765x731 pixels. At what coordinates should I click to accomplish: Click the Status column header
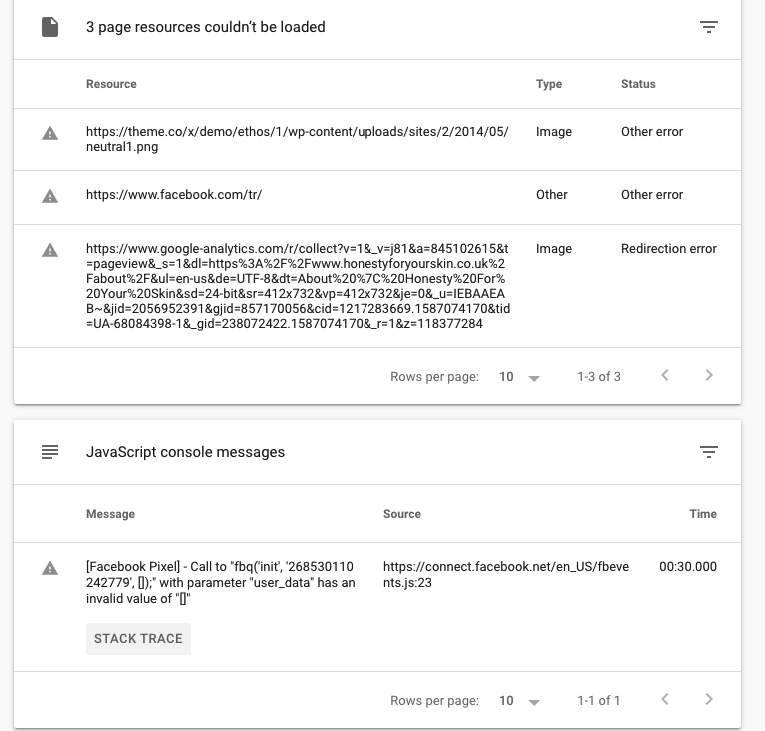tap(638, 84)
